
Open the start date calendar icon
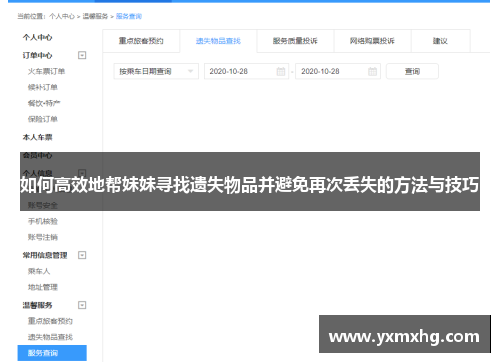point(281,71)
